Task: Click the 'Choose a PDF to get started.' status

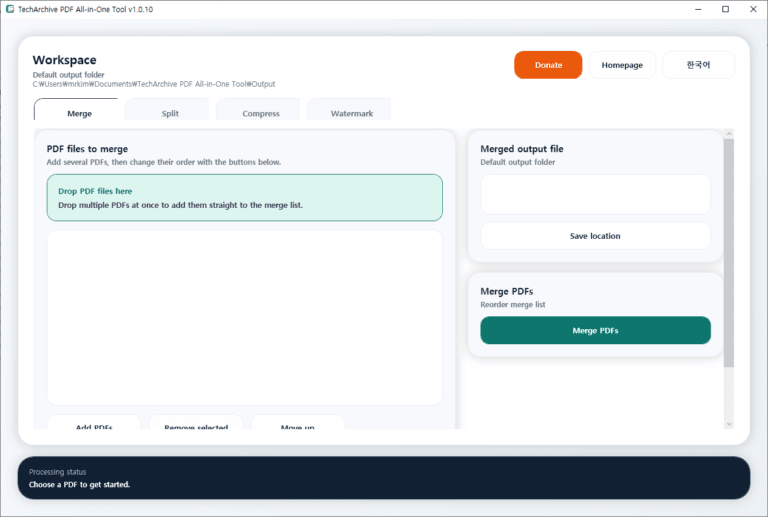Action: pos(79,485)
